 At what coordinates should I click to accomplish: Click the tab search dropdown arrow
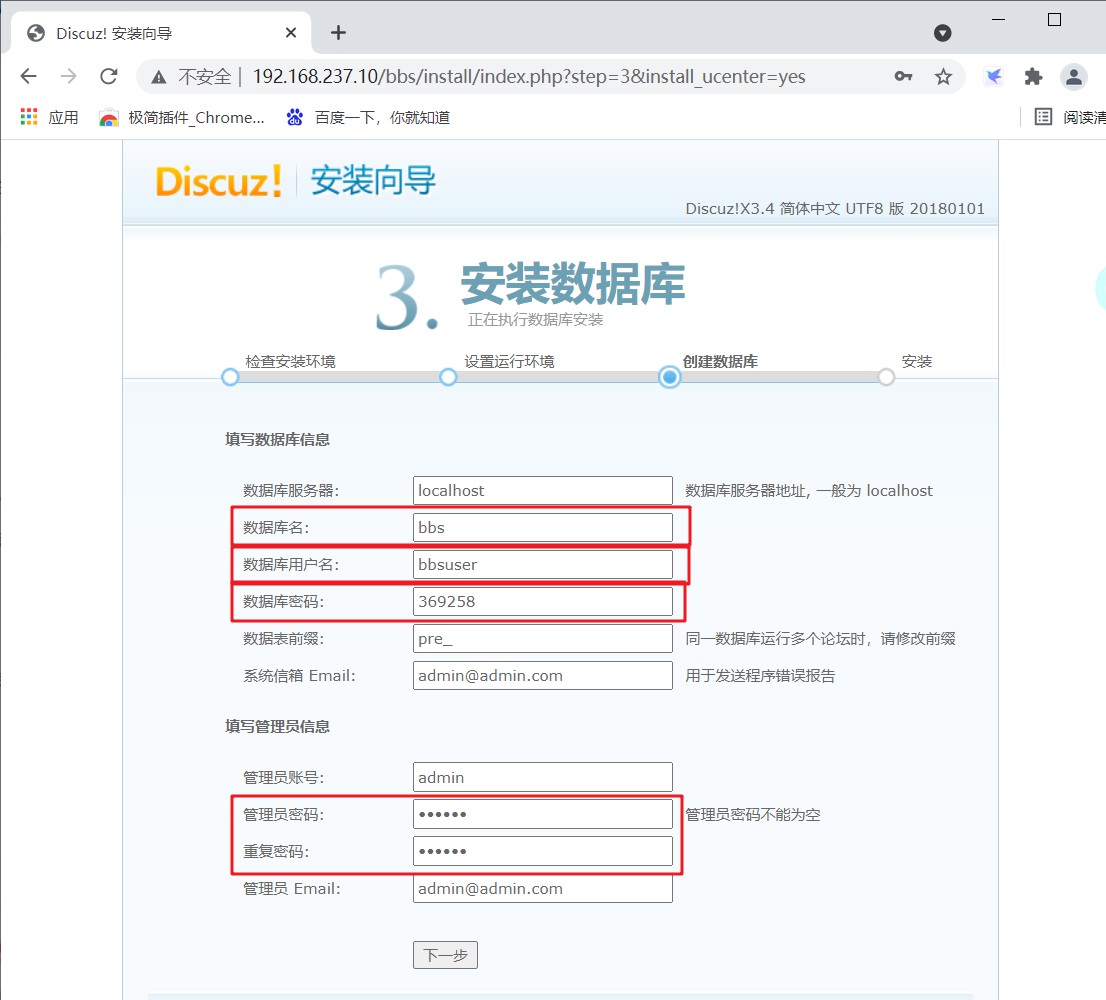(942, 32)
